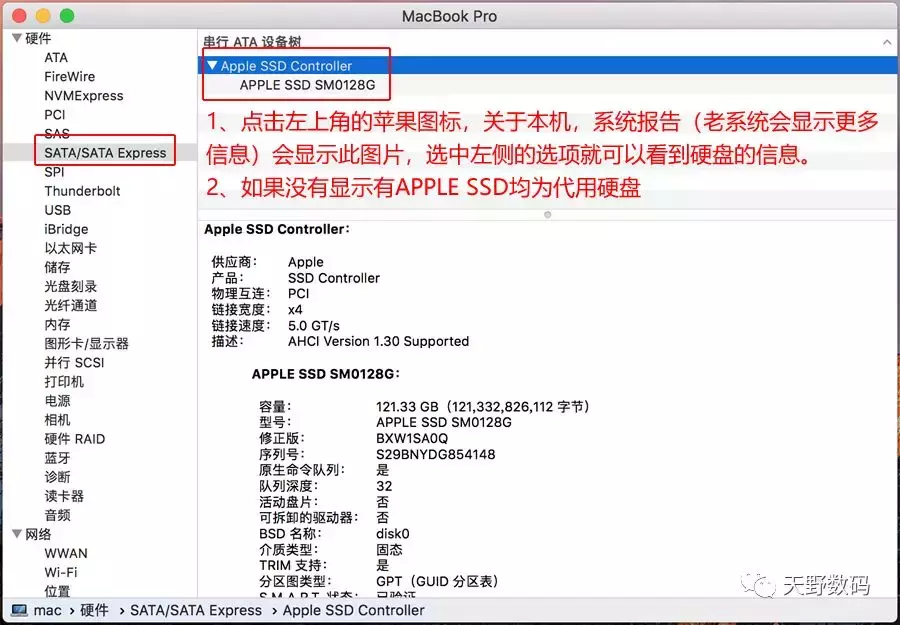Screen dimensions: 900x625
Task: Select WWAN under 网络
Action: click(x=66, y=553)
